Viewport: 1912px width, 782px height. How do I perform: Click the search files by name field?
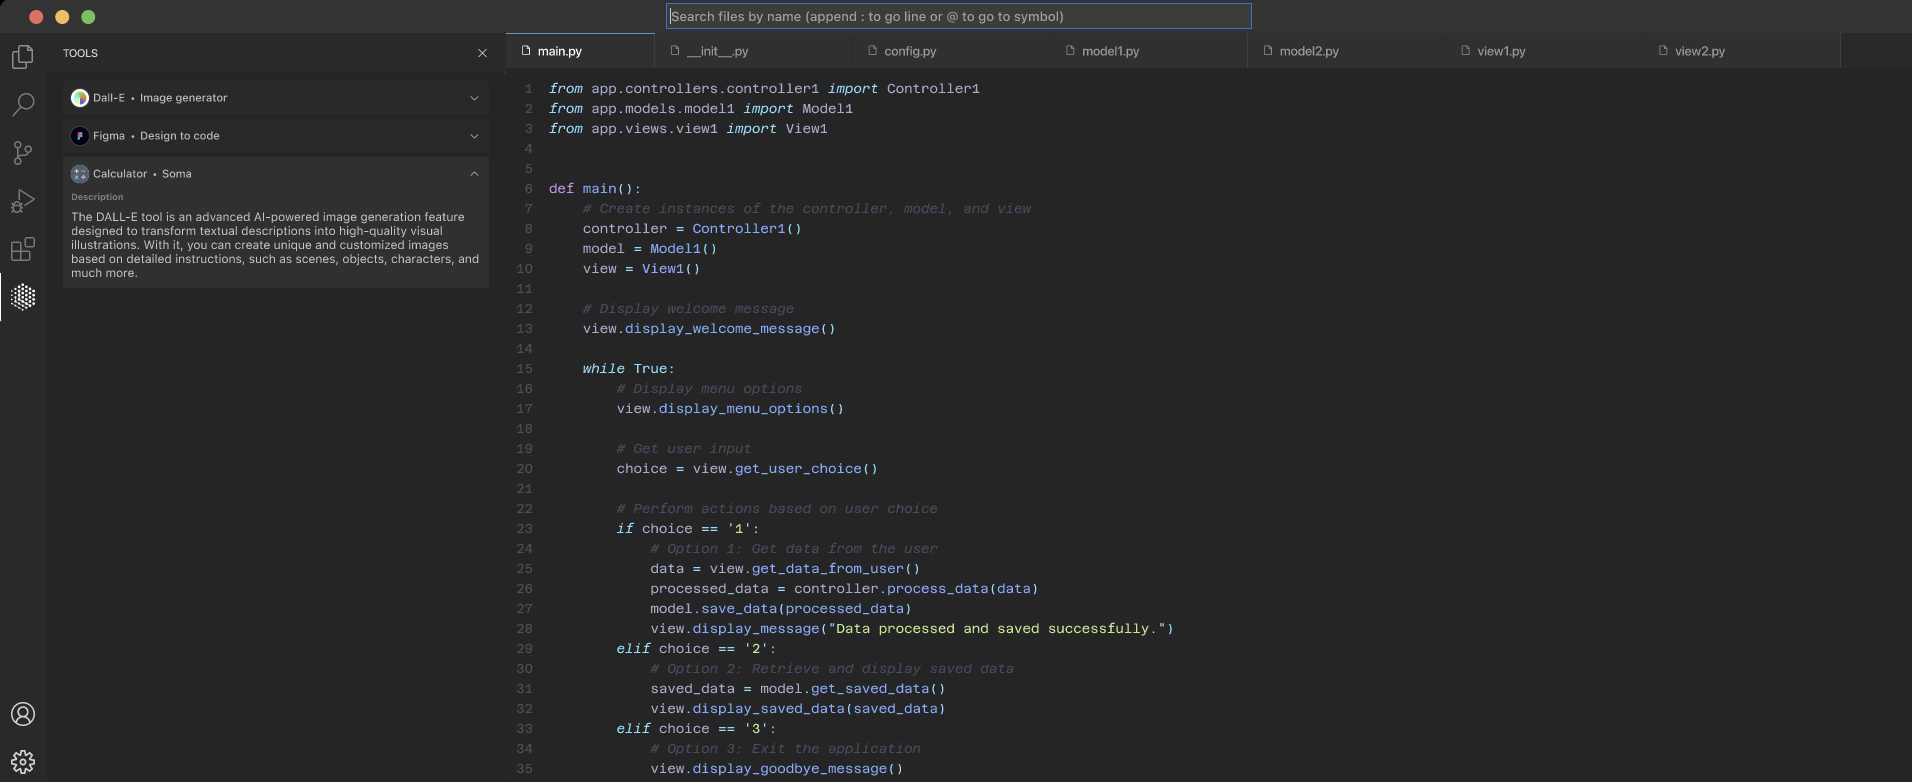coord(958,16)
